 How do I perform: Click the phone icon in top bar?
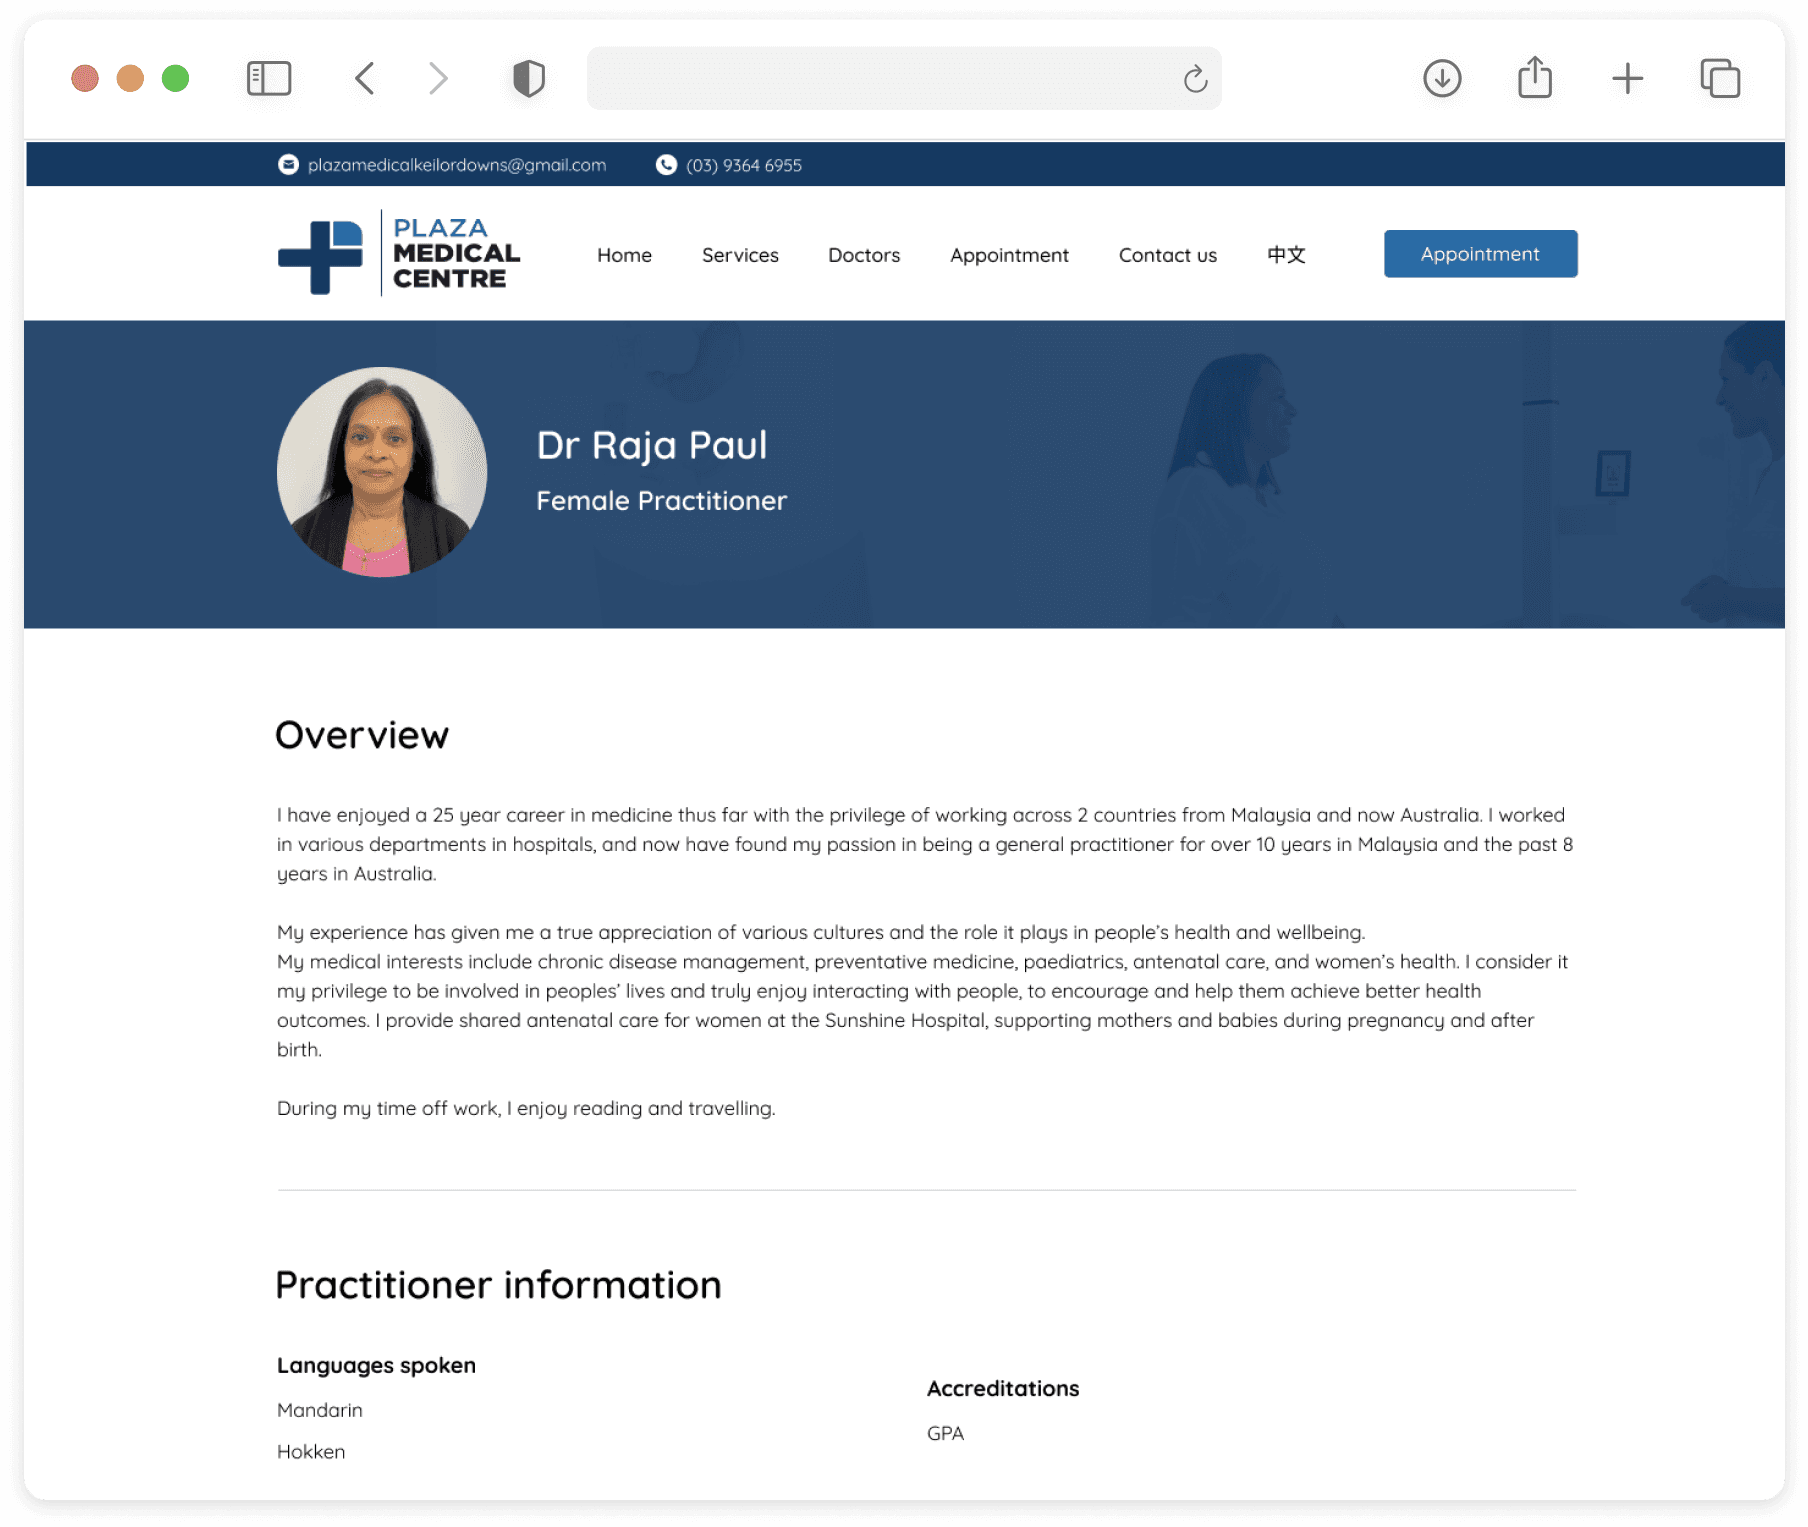pyautogui.click(x=666, y=165)
